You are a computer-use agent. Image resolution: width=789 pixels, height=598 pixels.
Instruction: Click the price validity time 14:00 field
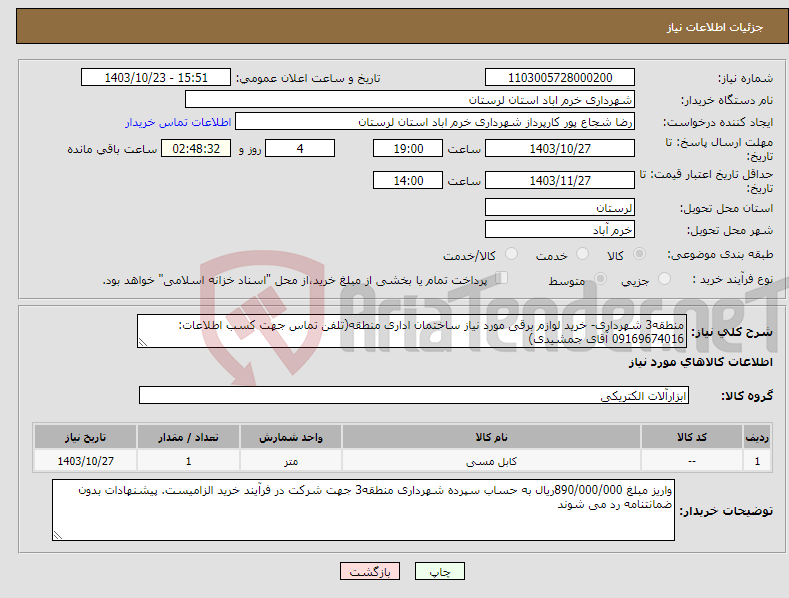(x=408, y=180)
